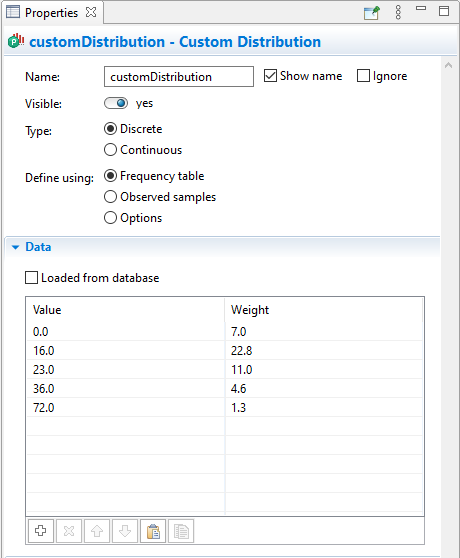Click the add row plus icon
Viewport: 460px width, 558px height.
tap(41, 531)
